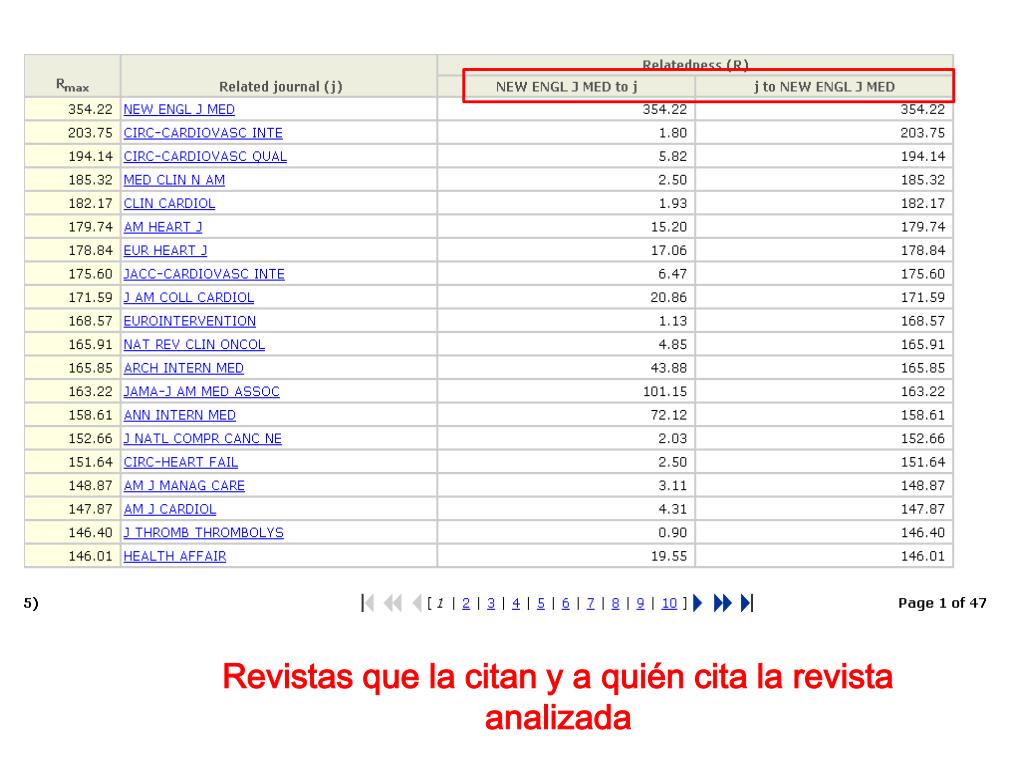Select the Rmax value 203.75
This screenshot has width=1024, height=768.
click(x=90, y=133)
